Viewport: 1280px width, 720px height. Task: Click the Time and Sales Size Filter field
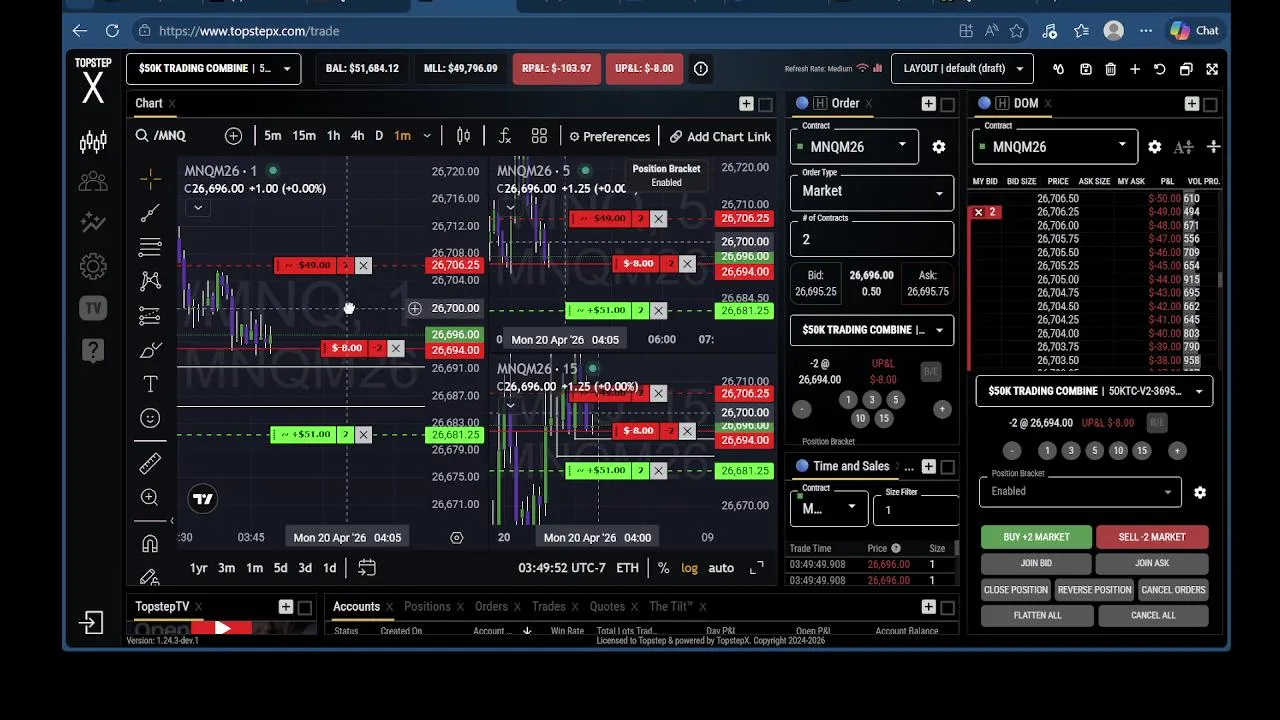tap(917, 509)
